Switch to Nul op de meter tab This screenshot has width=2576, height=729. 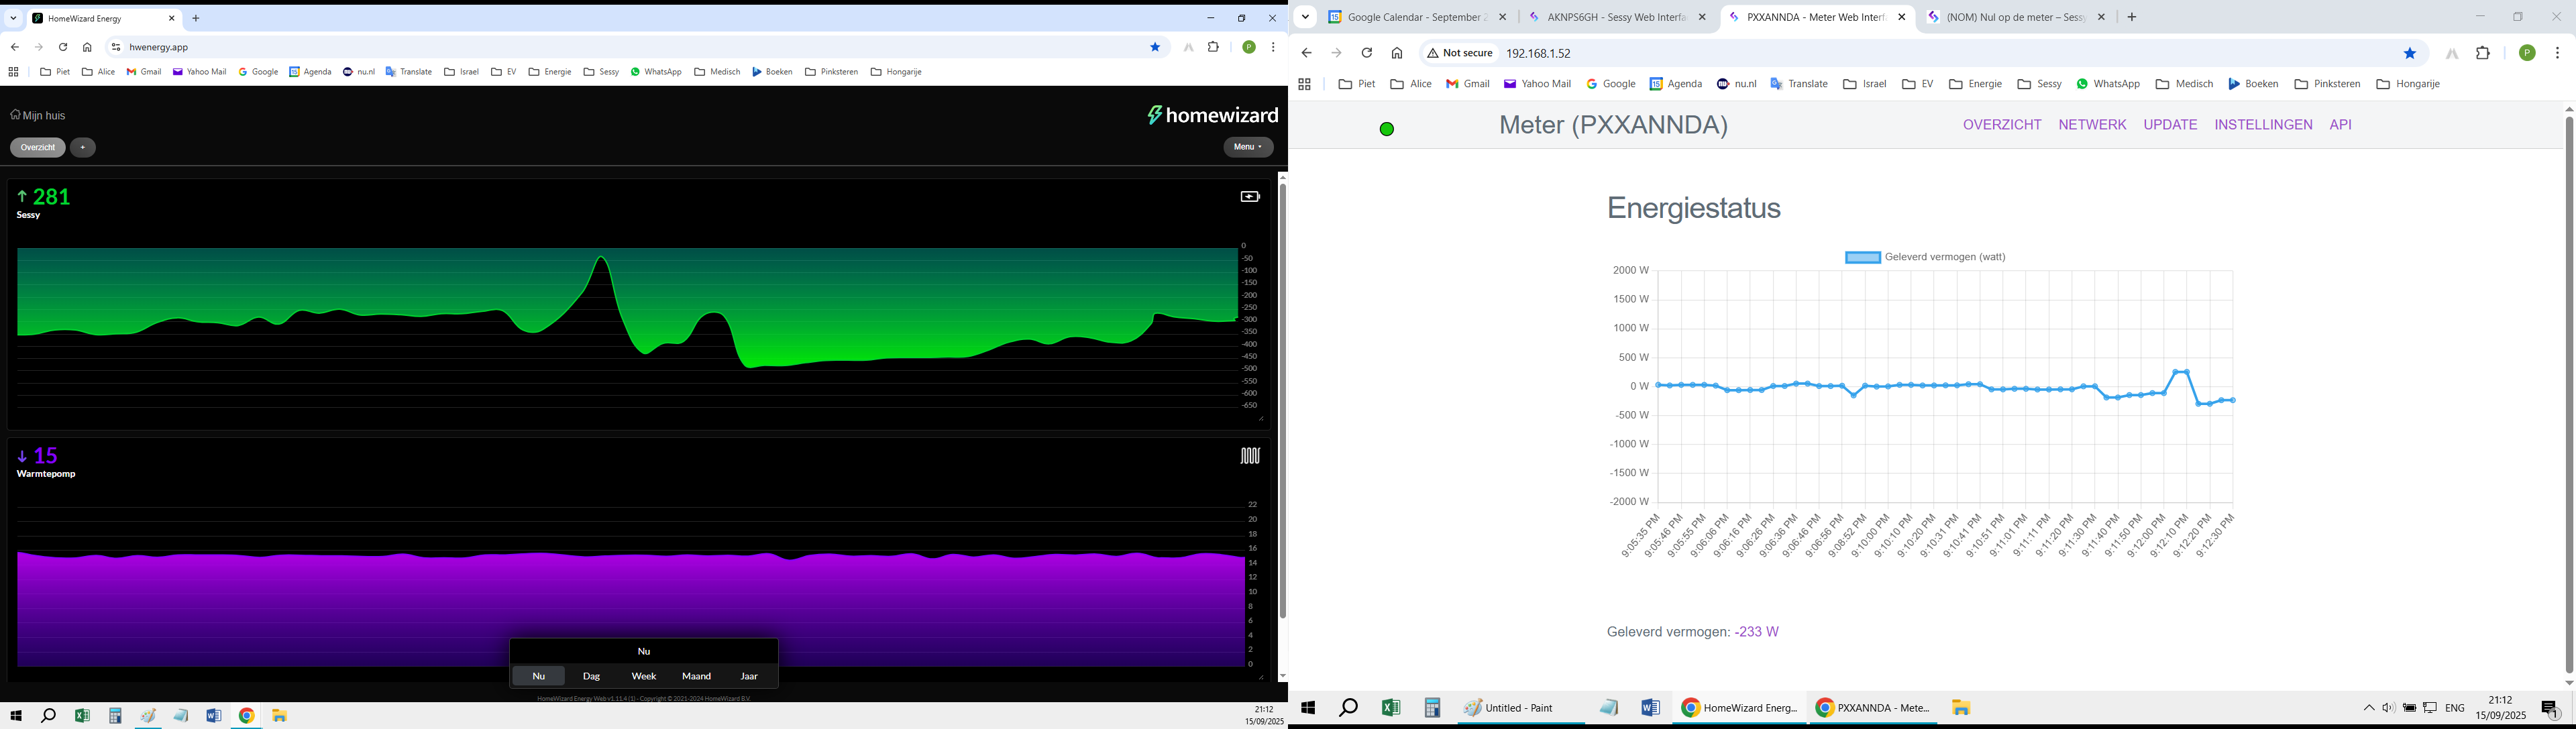coord(2015,17)
